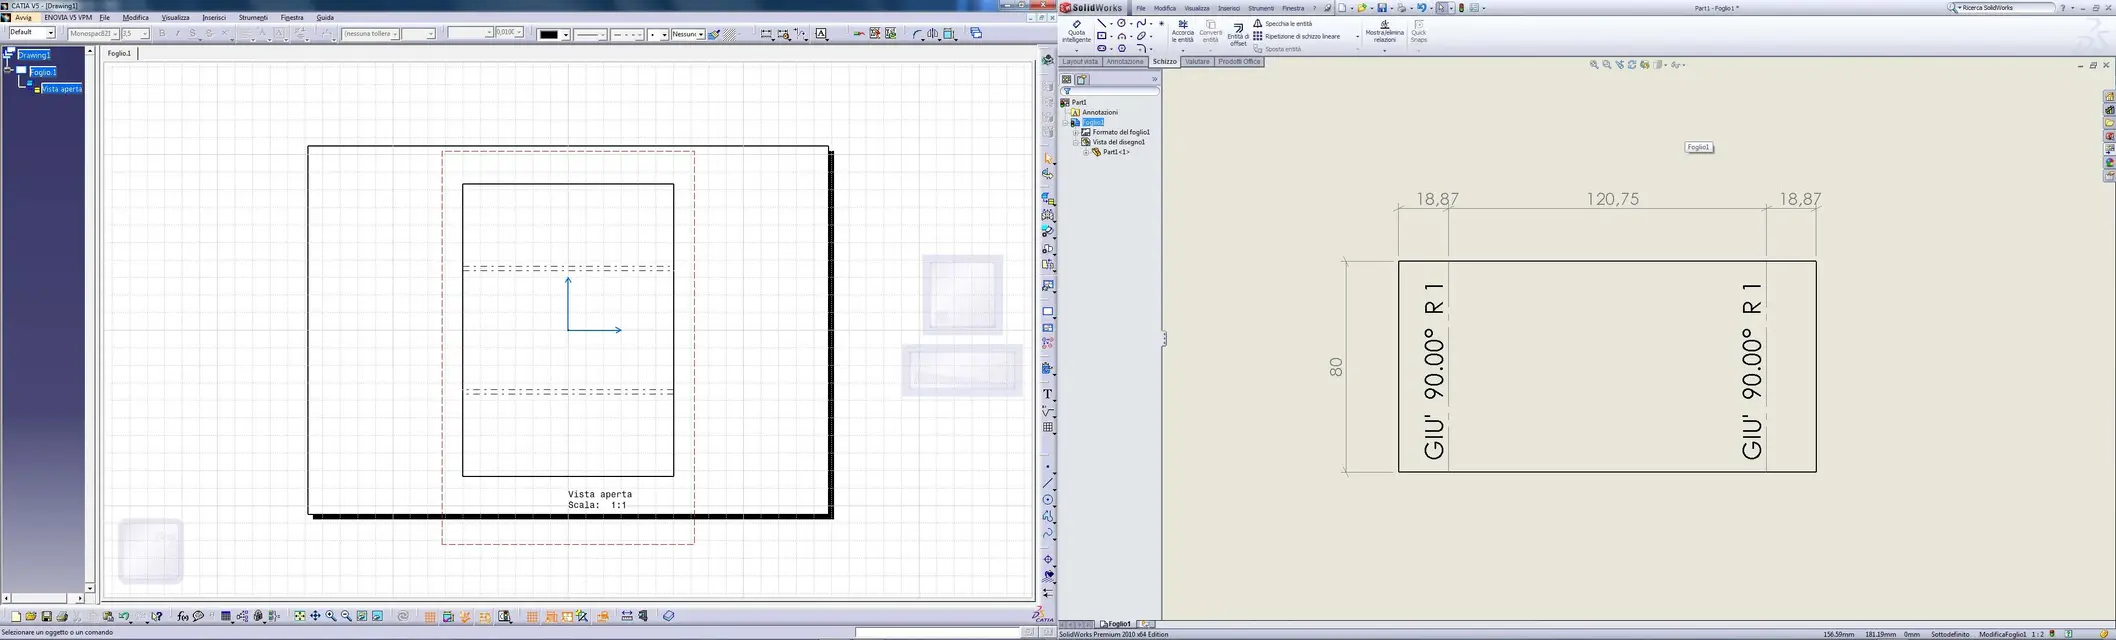Expand Formato del foglio1 in SolidWorks tree
Screen dimensions: 2116x640
[x=1076, y=132]
